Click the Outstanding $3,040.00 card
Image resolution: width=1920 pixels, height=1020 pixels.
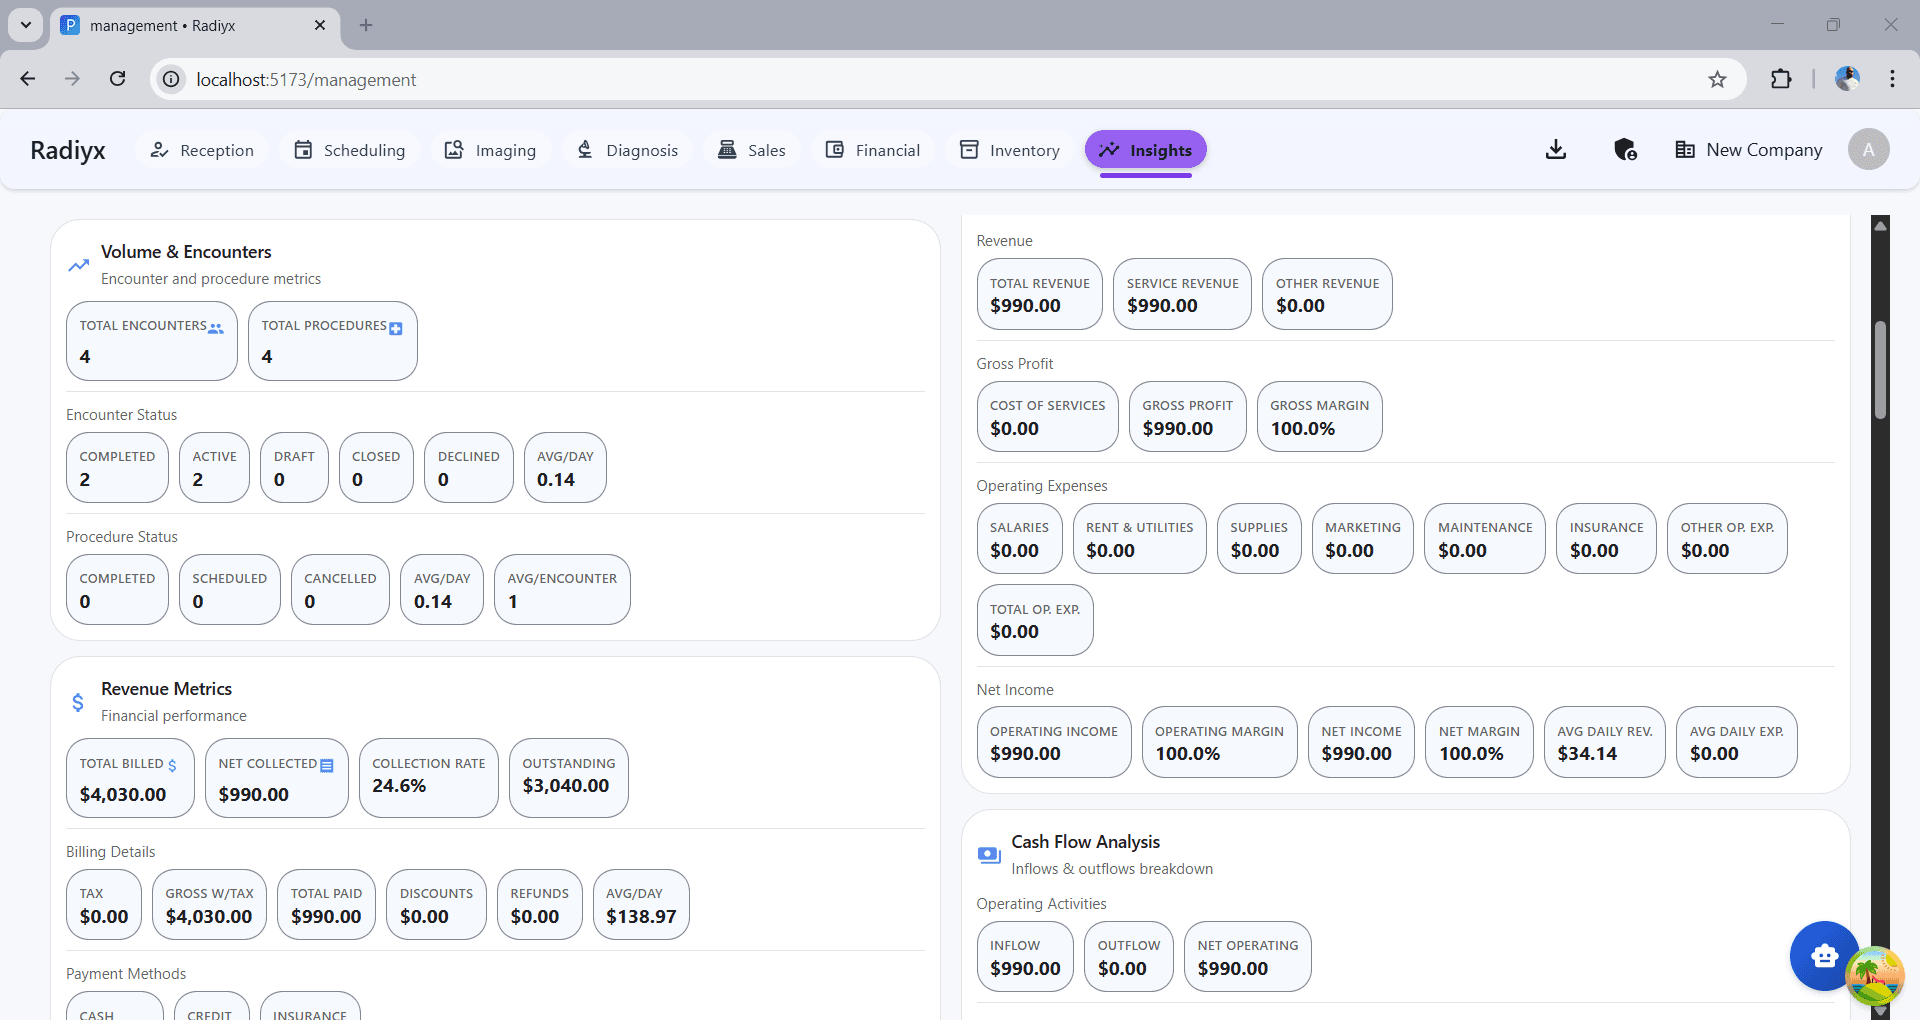(569, 778)
